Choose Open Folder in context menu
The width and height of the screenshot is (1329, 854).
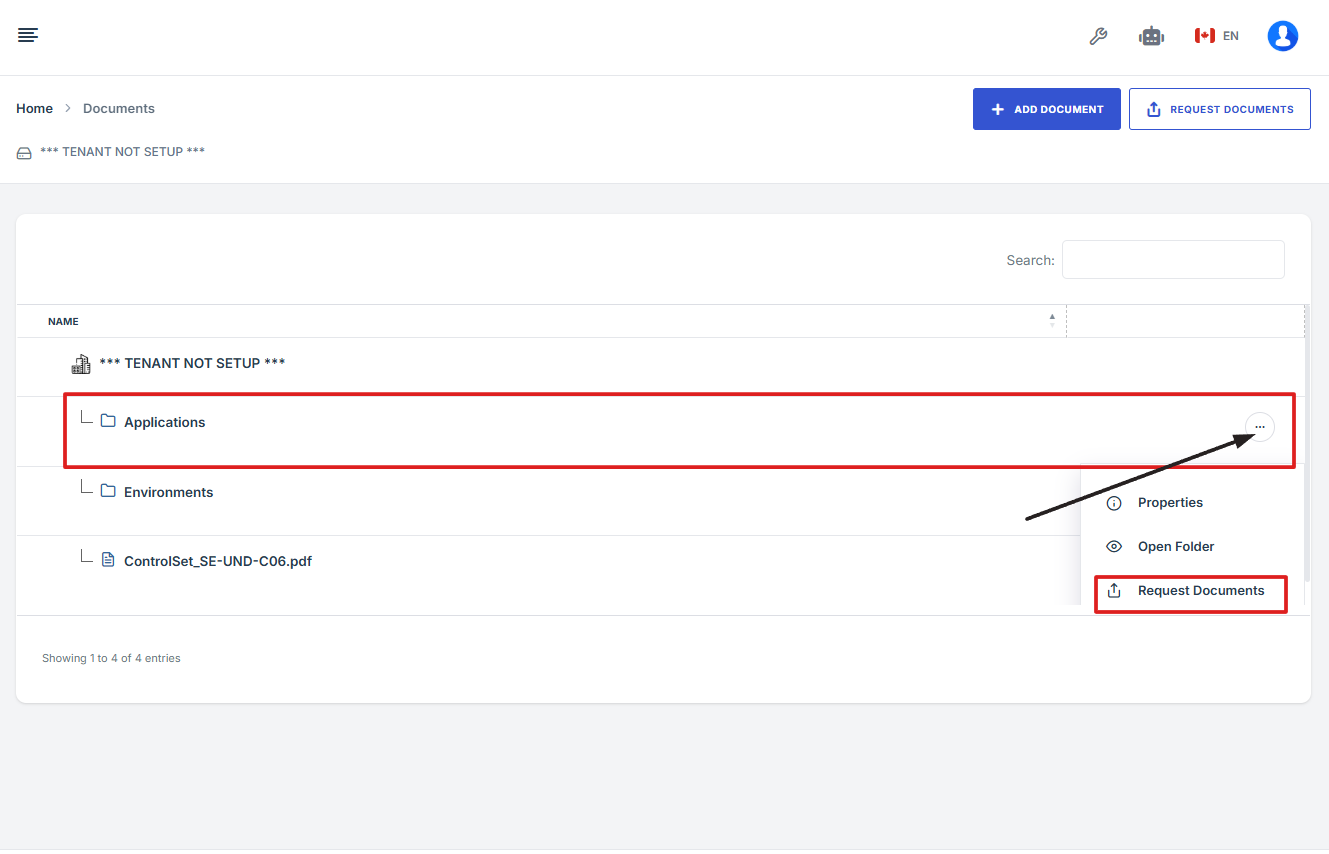point(1175,547)
